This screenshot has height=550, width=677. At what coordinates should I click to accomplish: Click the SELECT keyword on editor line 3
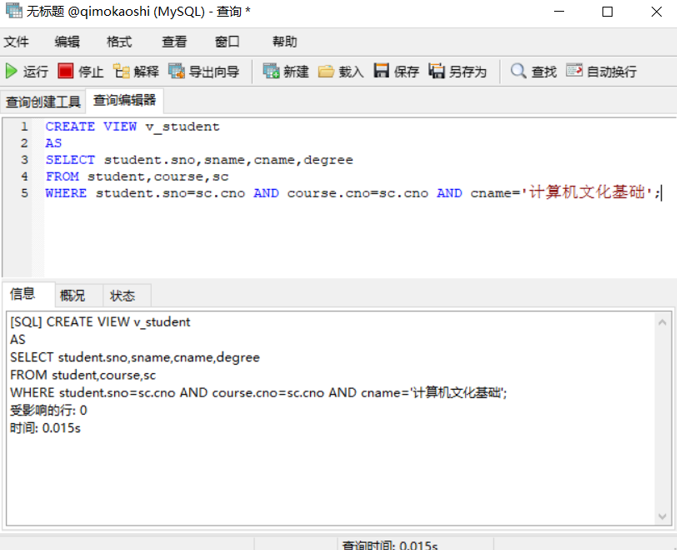tap(70, 160)
